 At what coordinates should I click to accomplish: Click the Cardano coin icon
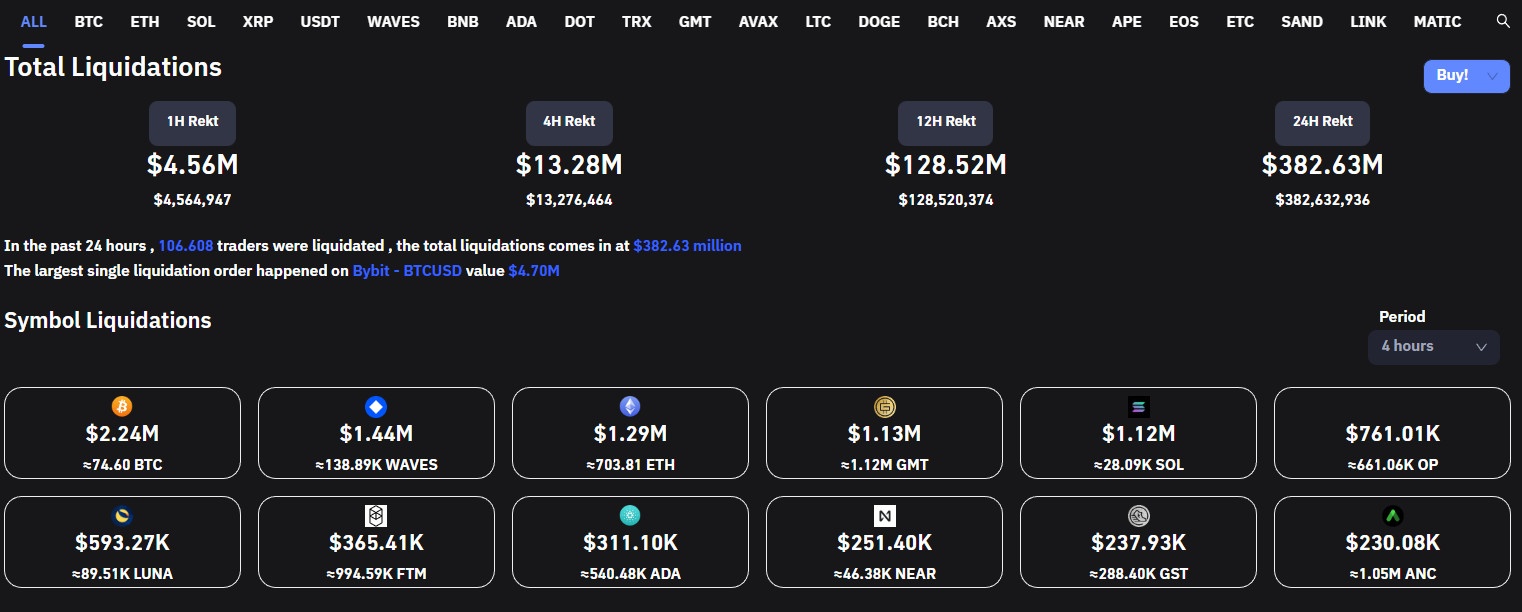click(630, 516)
